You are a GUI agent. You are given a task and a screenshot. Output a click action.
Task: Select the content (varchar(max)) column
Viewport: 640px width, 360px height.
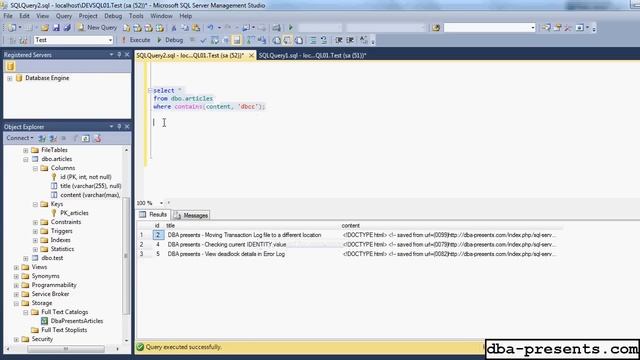[x=90, y=195]
